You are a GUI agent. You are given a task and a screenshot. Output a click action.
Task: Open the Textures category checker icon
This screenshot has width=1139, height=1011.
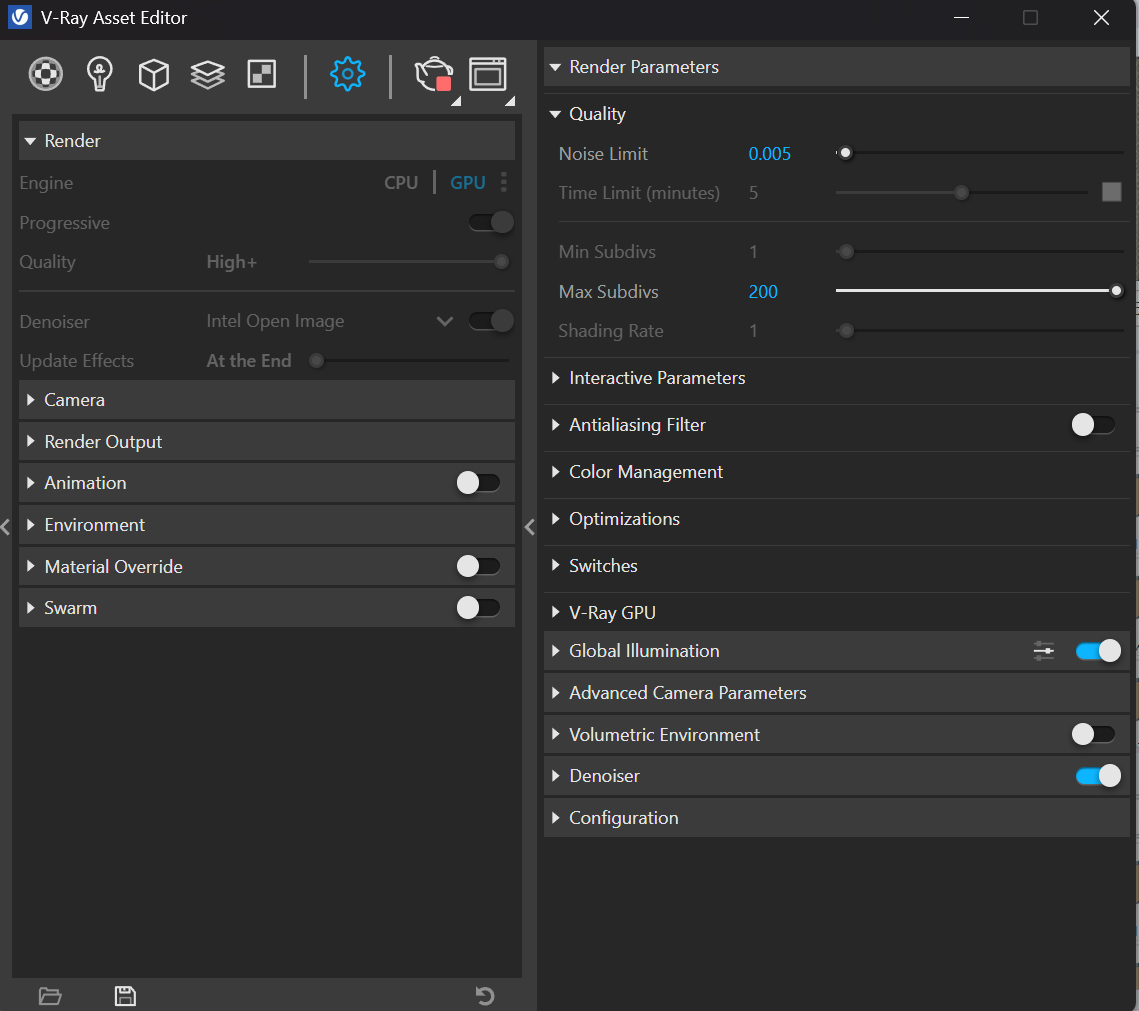pos(262,74)
